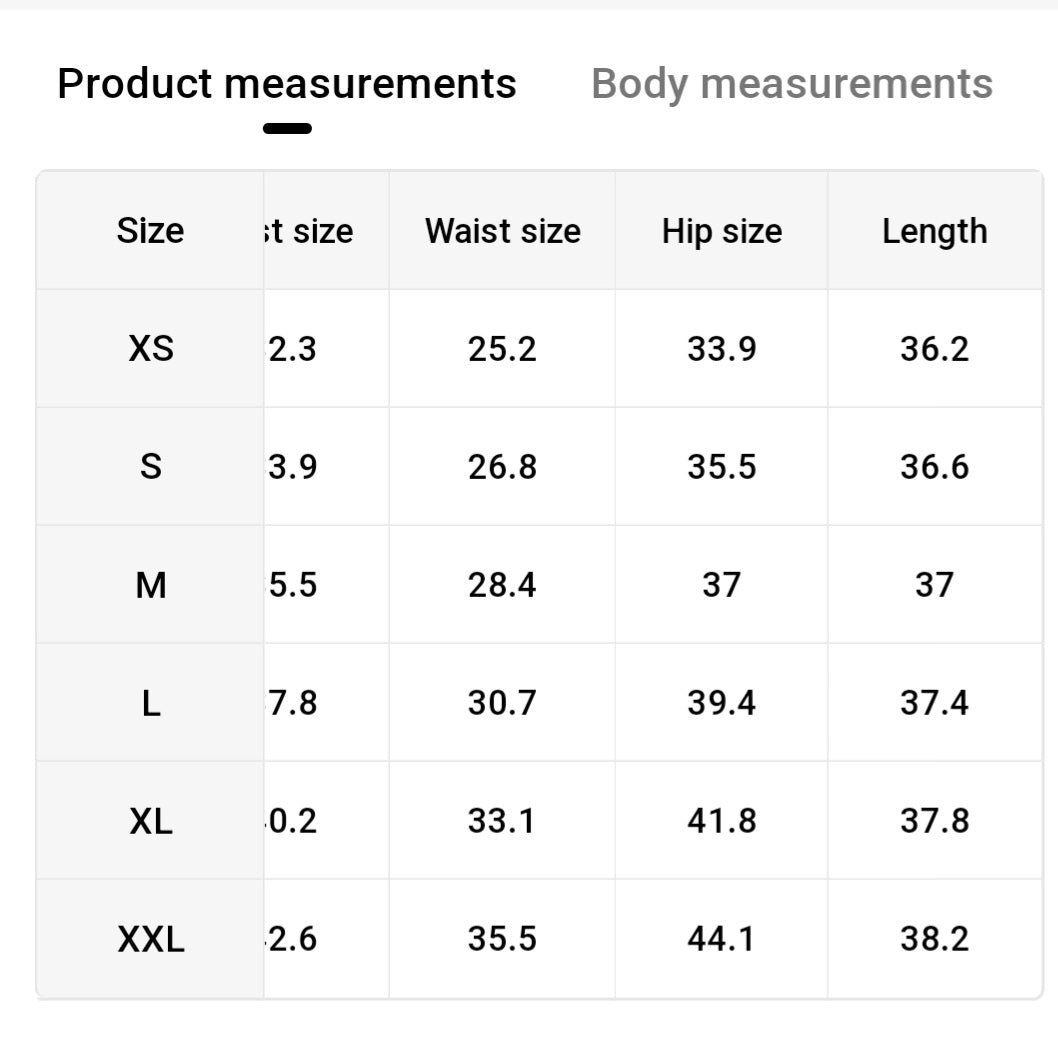Select the XL size row label
This screenshot has height=1049, width=1058.
point(150,821)
